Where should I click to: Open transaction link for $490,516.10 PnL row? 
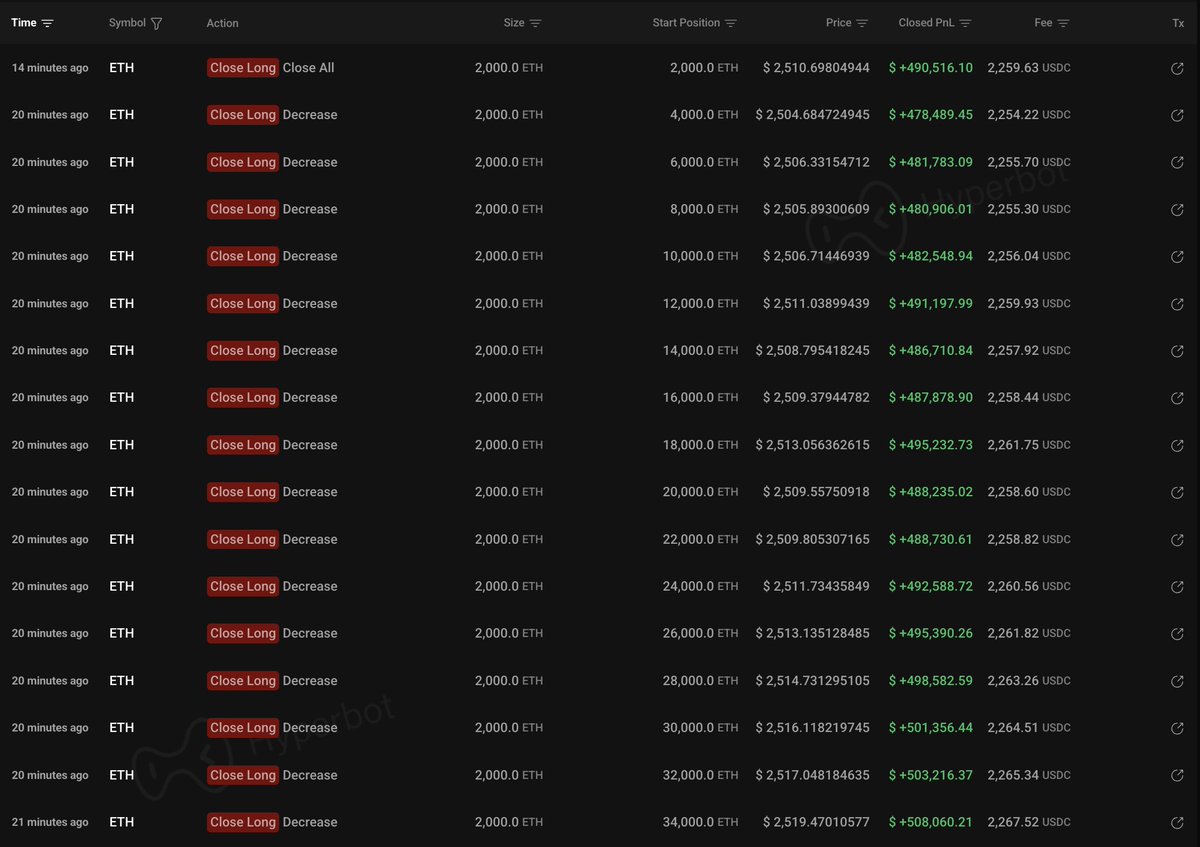coord(1177,69)
